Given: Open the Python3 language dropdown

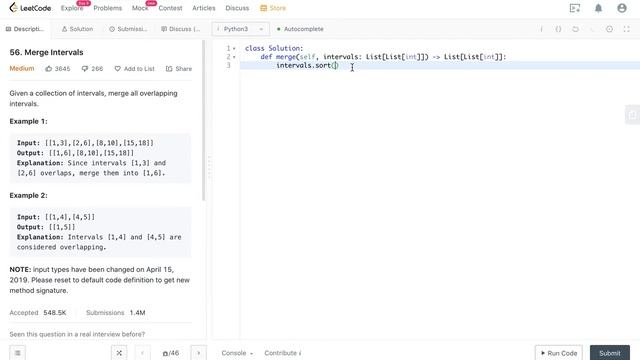Looking at the screenshot, I should pyautogui.click(x=240, y=29).
